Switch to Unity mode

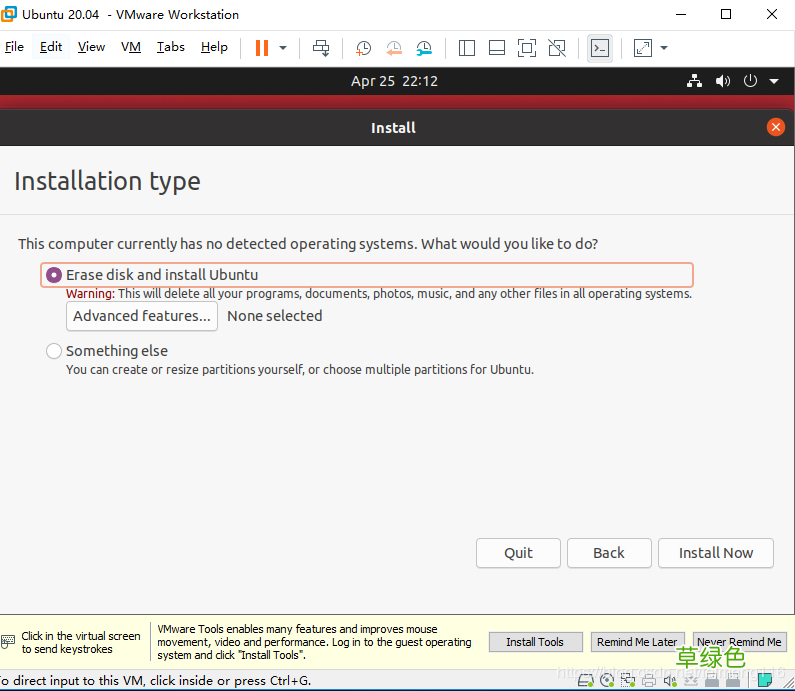click(x=557, y=48)
